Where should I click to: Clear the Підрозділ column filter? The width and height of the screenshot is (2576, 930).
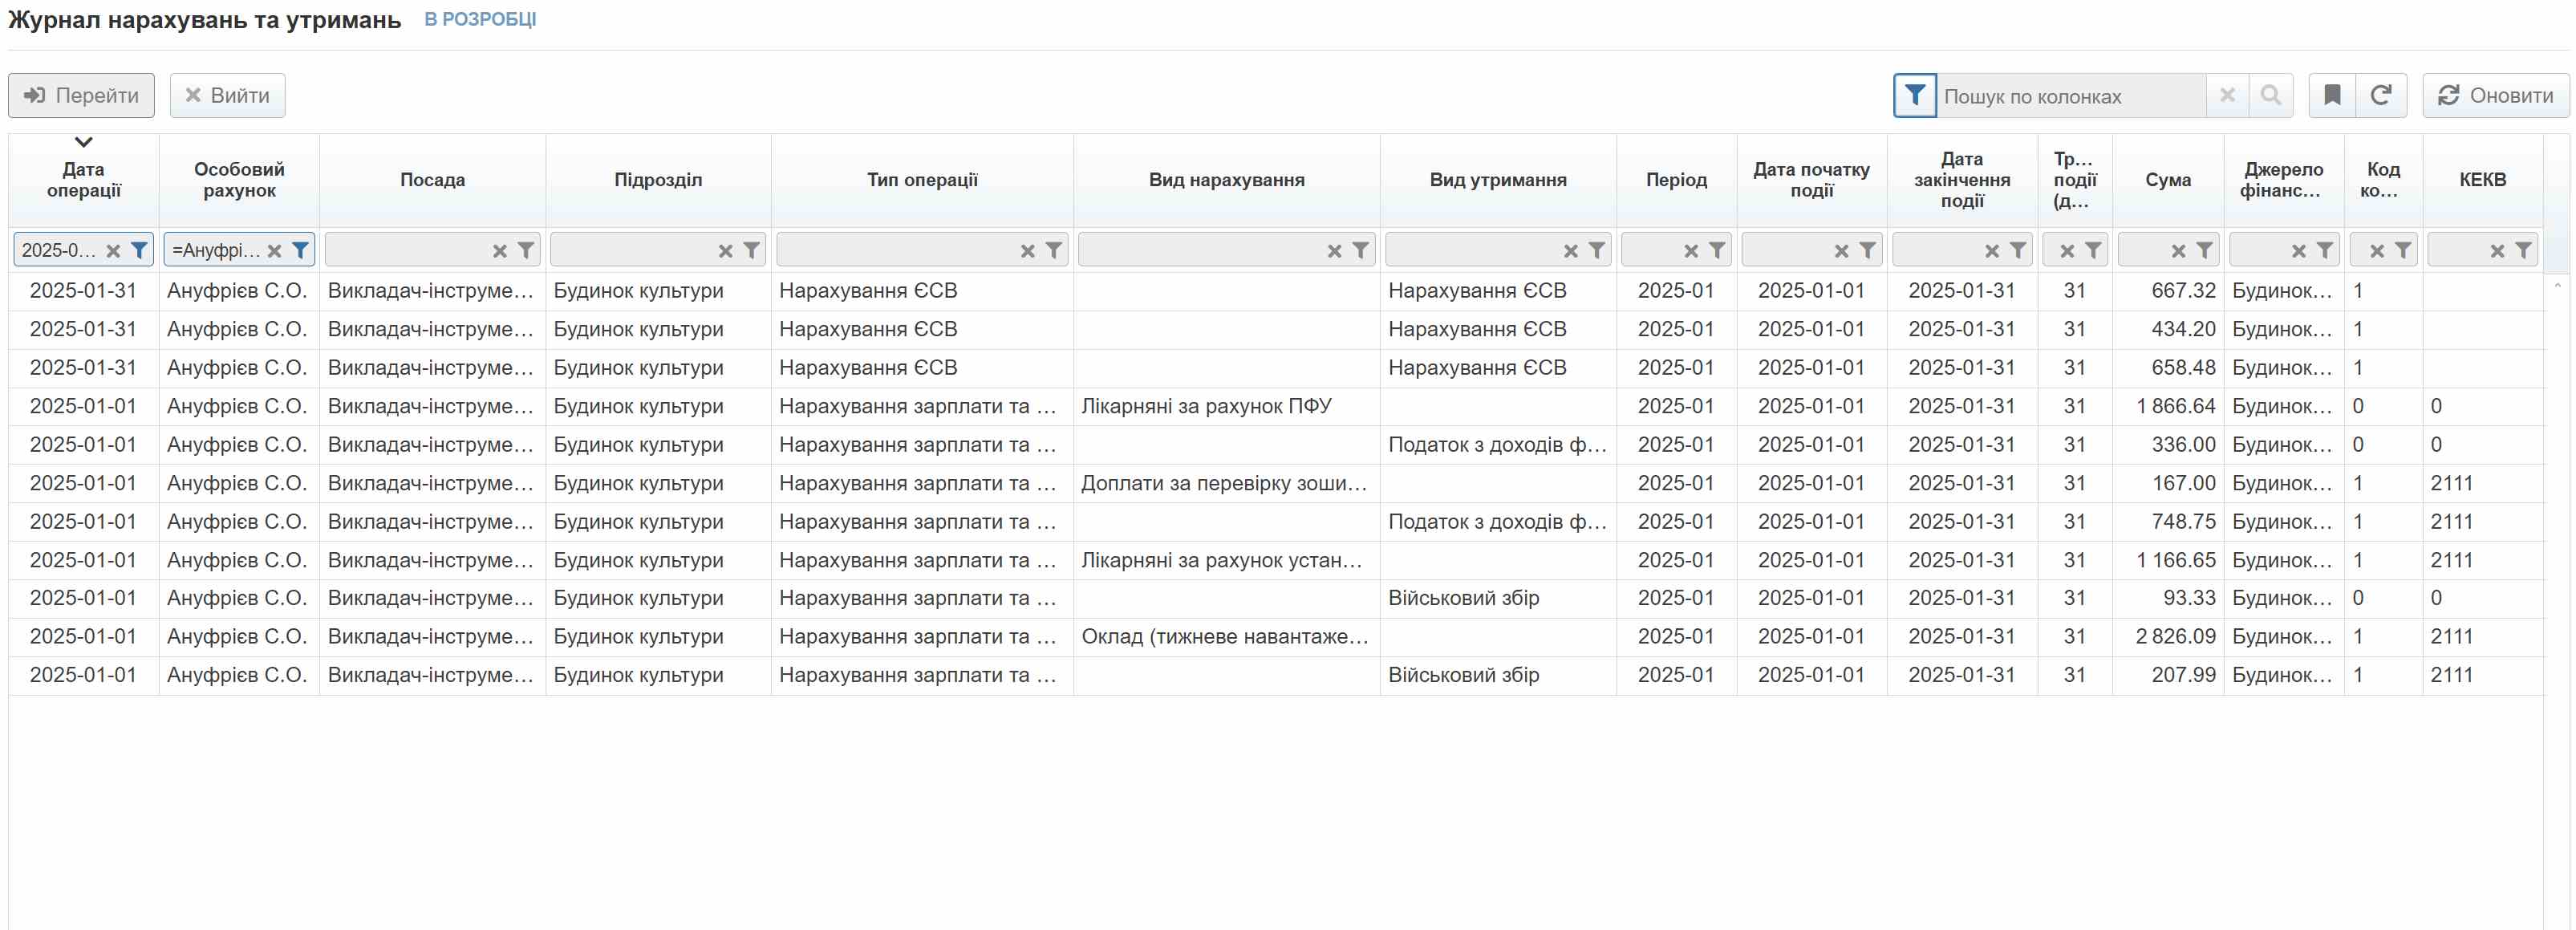point(726,251)
